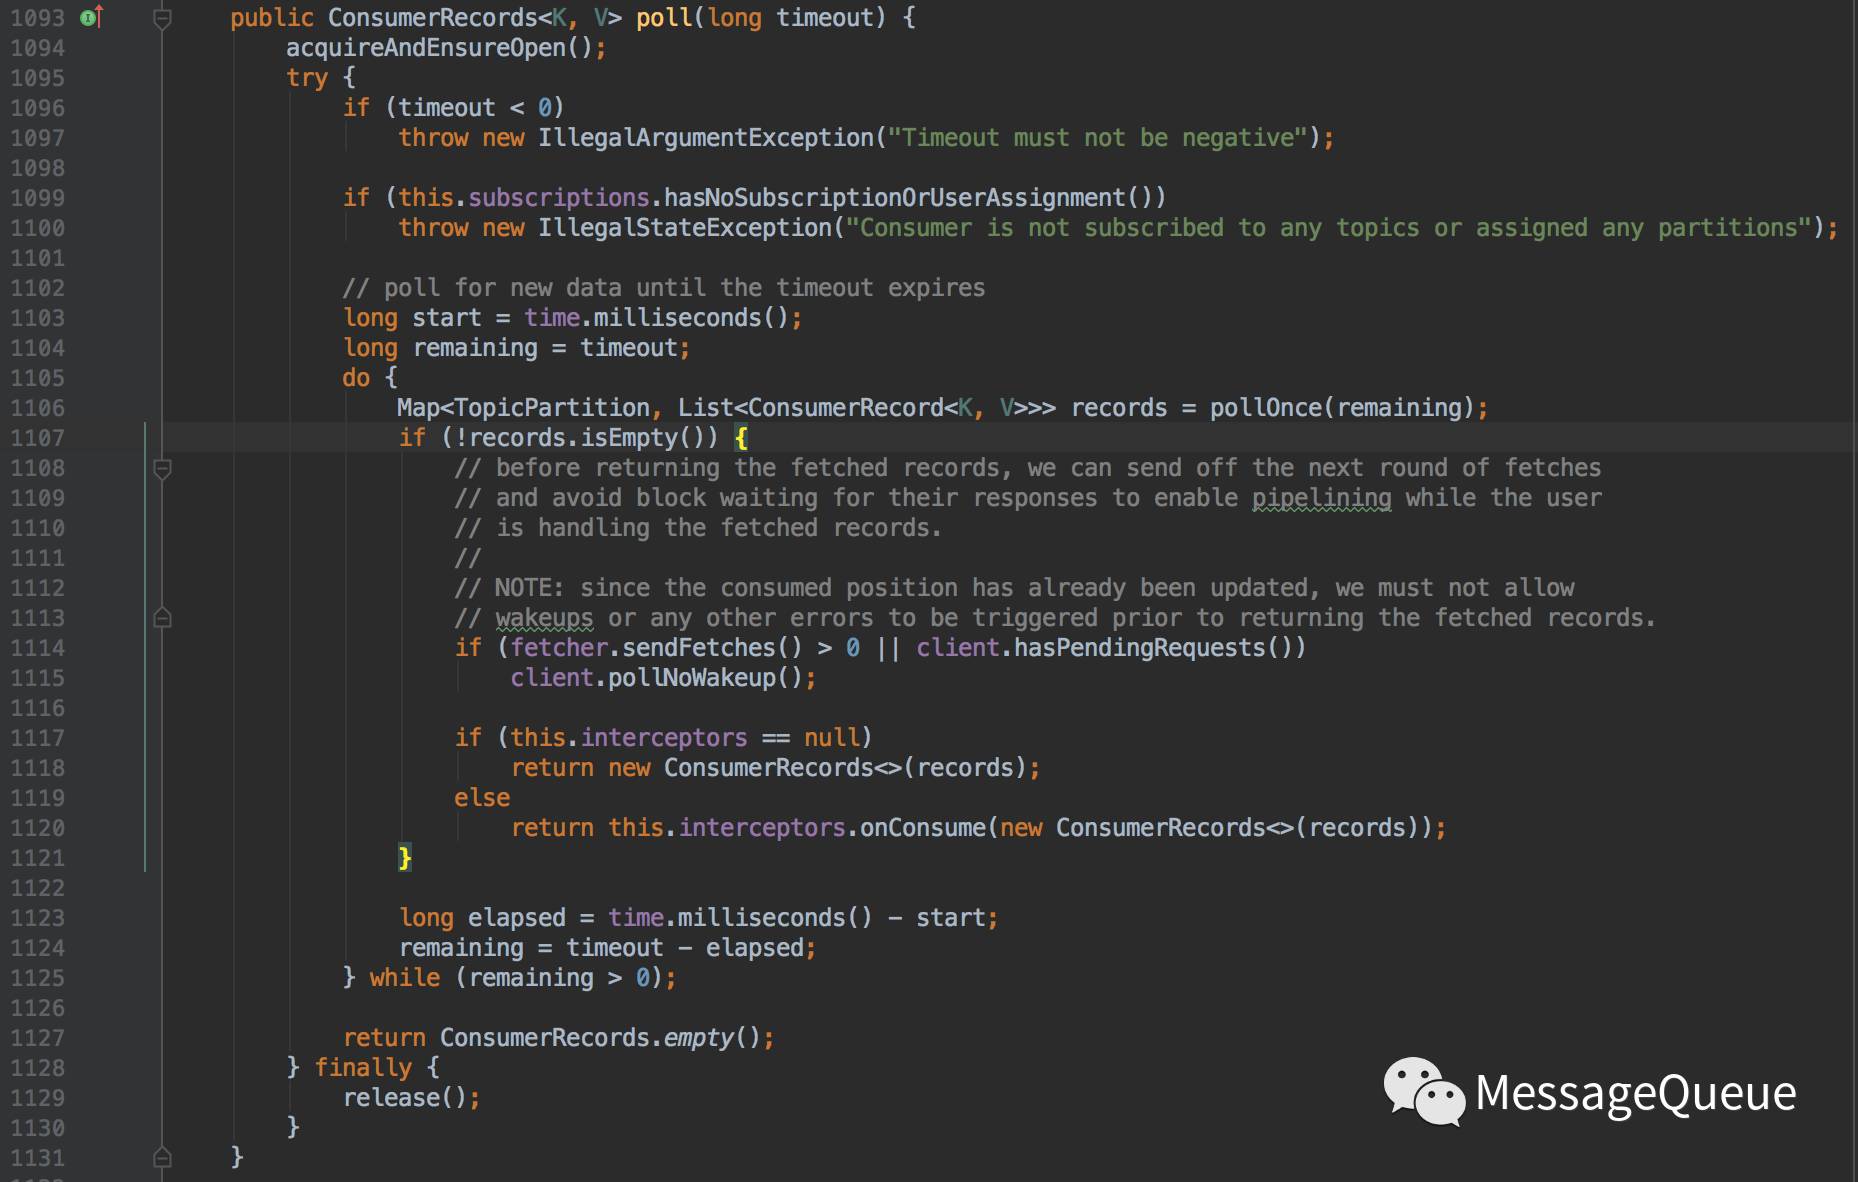Click the highlighted closing brace on line 1121
This screenshot has height=1182, width=1858.
(x=405, y=858)
